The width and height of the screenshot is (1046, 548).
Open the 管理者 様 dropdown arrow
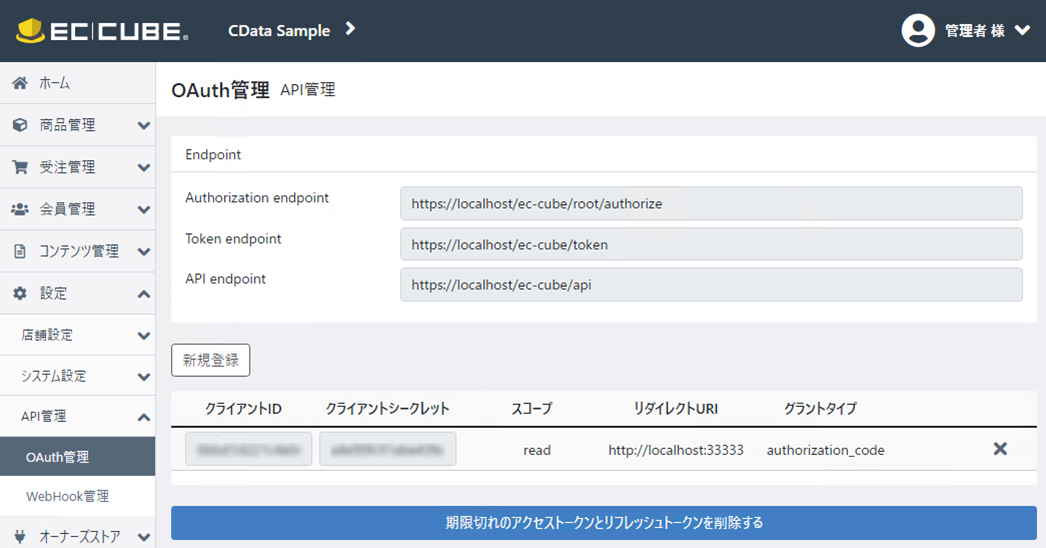pyautogui.click(x=1022, y=30)
